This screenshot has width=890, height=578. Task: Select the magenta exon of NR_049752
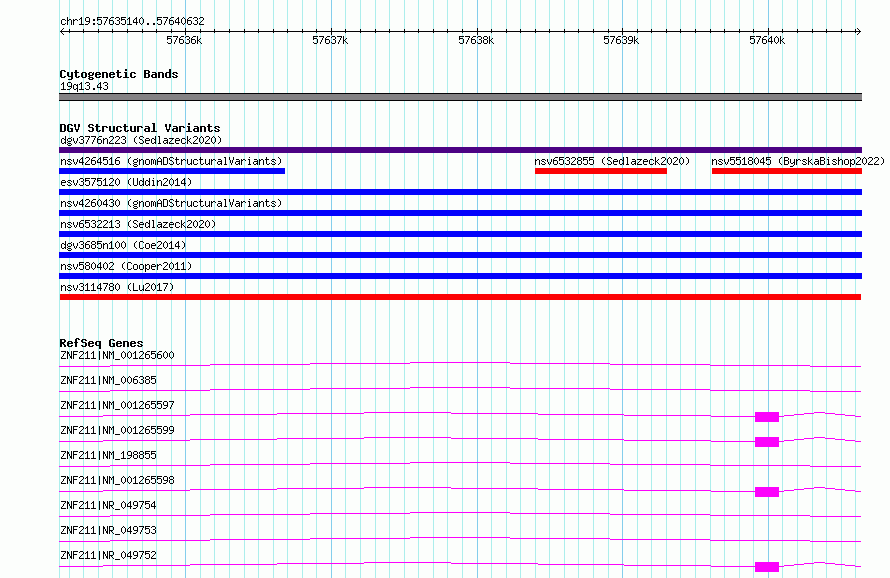767,567
